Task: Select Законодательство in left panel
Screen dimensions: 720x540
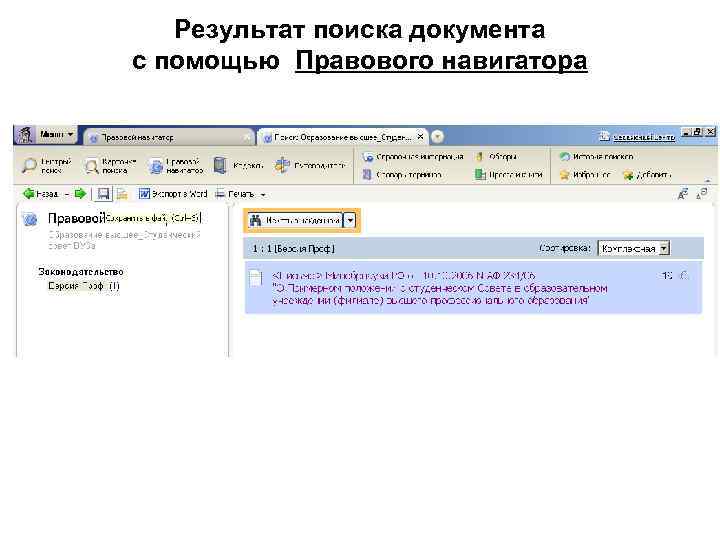Action: click(81, 272)
